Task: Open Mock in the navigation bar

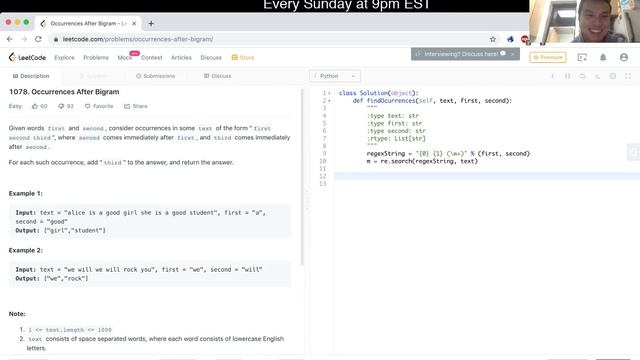Action: point(124,58)
